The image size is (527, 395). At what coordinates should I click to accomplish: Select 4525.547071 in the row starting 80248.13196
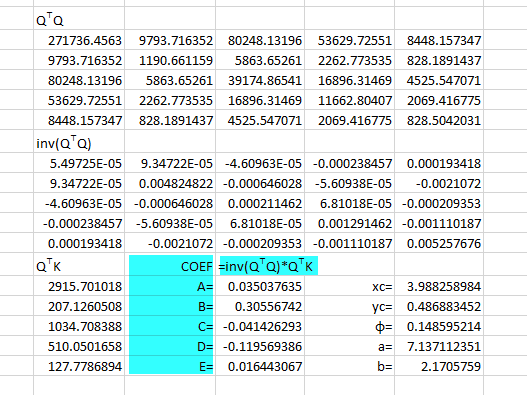439,80
